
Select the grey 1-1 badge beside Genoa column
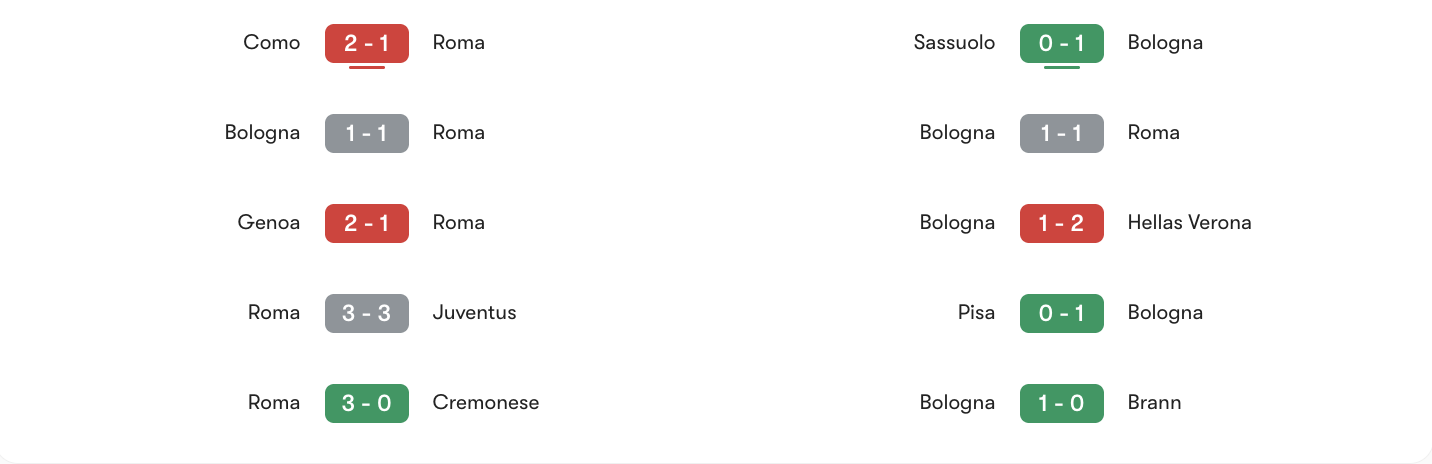pos(367,133)
